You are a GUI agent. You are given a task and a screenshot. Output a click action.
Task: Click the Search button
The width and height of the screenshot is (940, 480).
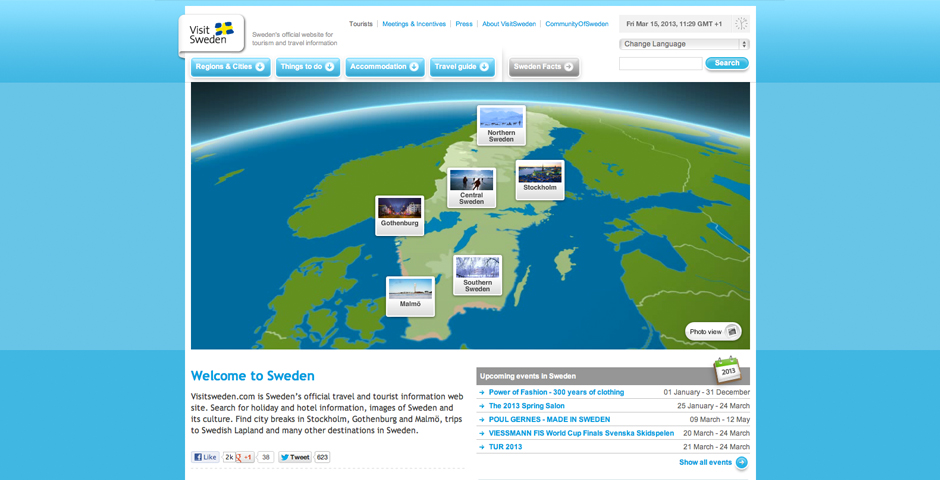point(727,63)
